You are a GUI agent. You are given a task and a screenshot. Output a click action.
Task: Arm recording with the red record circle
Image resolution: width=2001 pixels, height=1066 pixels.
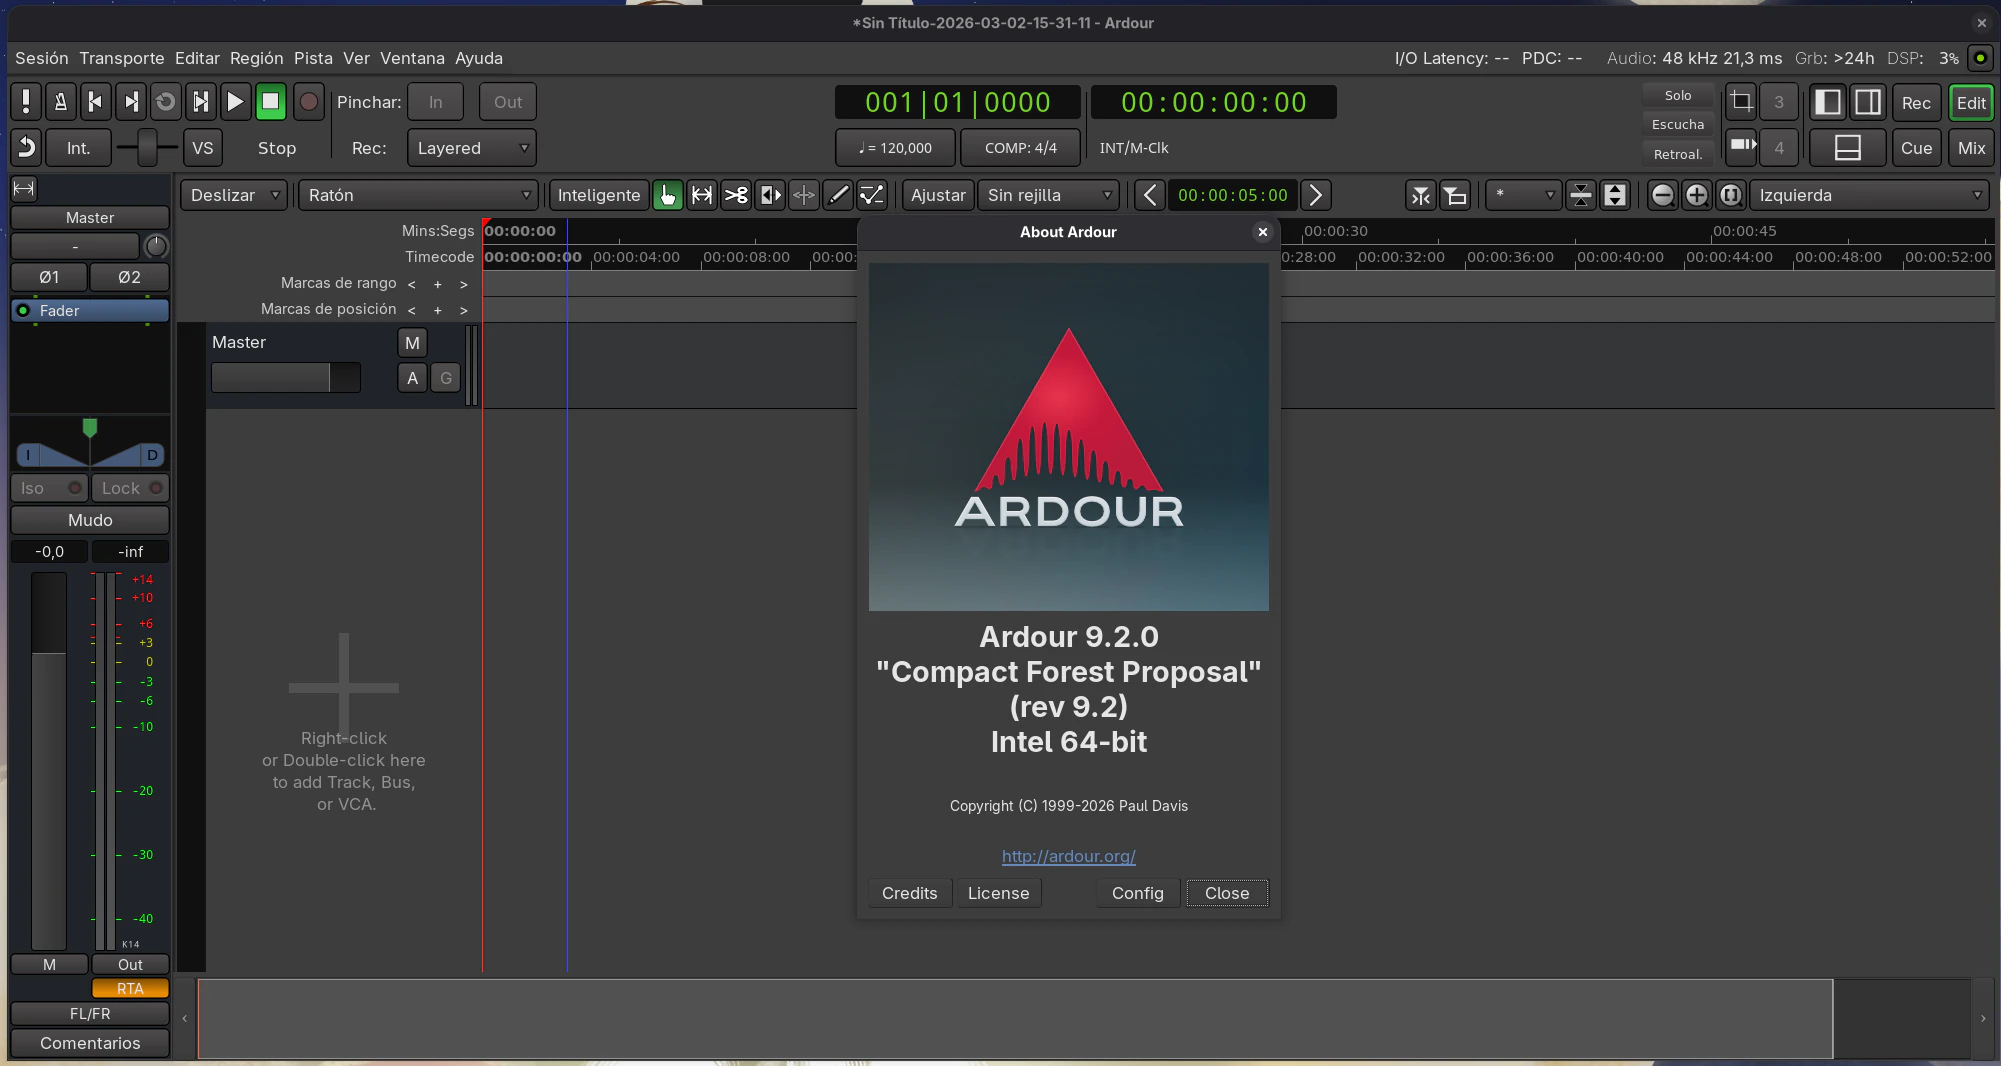[309, 101]
